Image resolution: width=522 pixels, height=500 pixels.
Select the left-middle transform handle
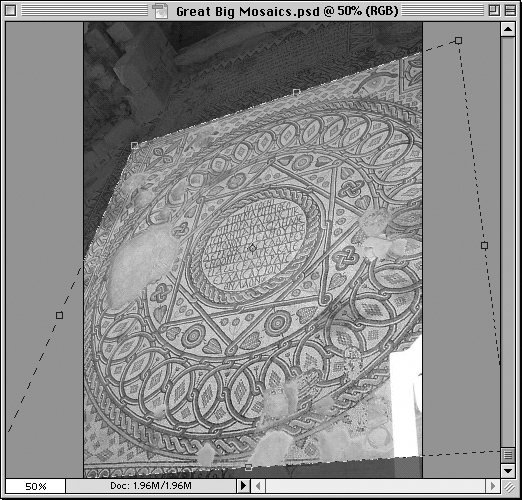[x=59, y=315]
